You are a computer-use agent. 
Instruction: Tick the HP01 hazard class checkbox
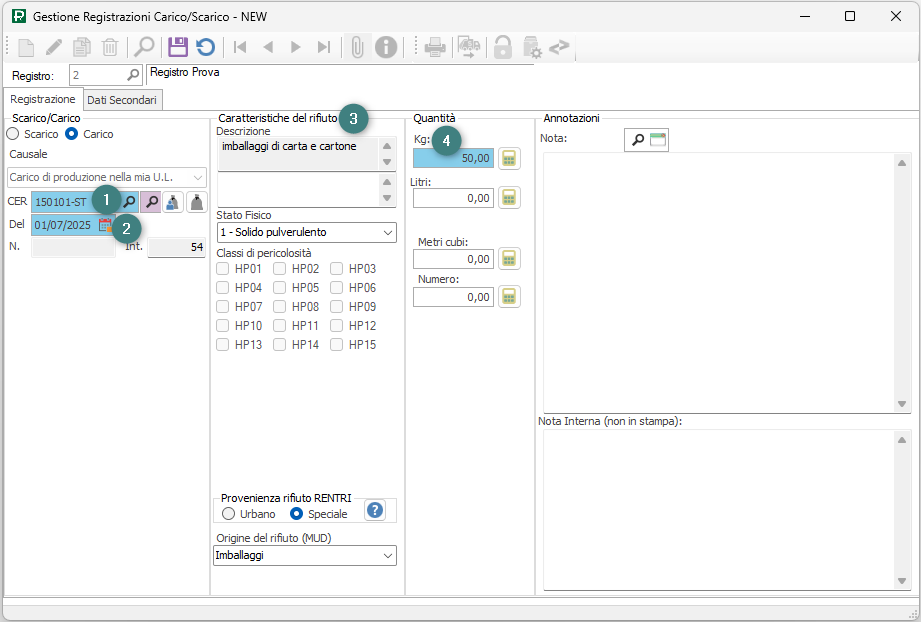pos(224,269)
